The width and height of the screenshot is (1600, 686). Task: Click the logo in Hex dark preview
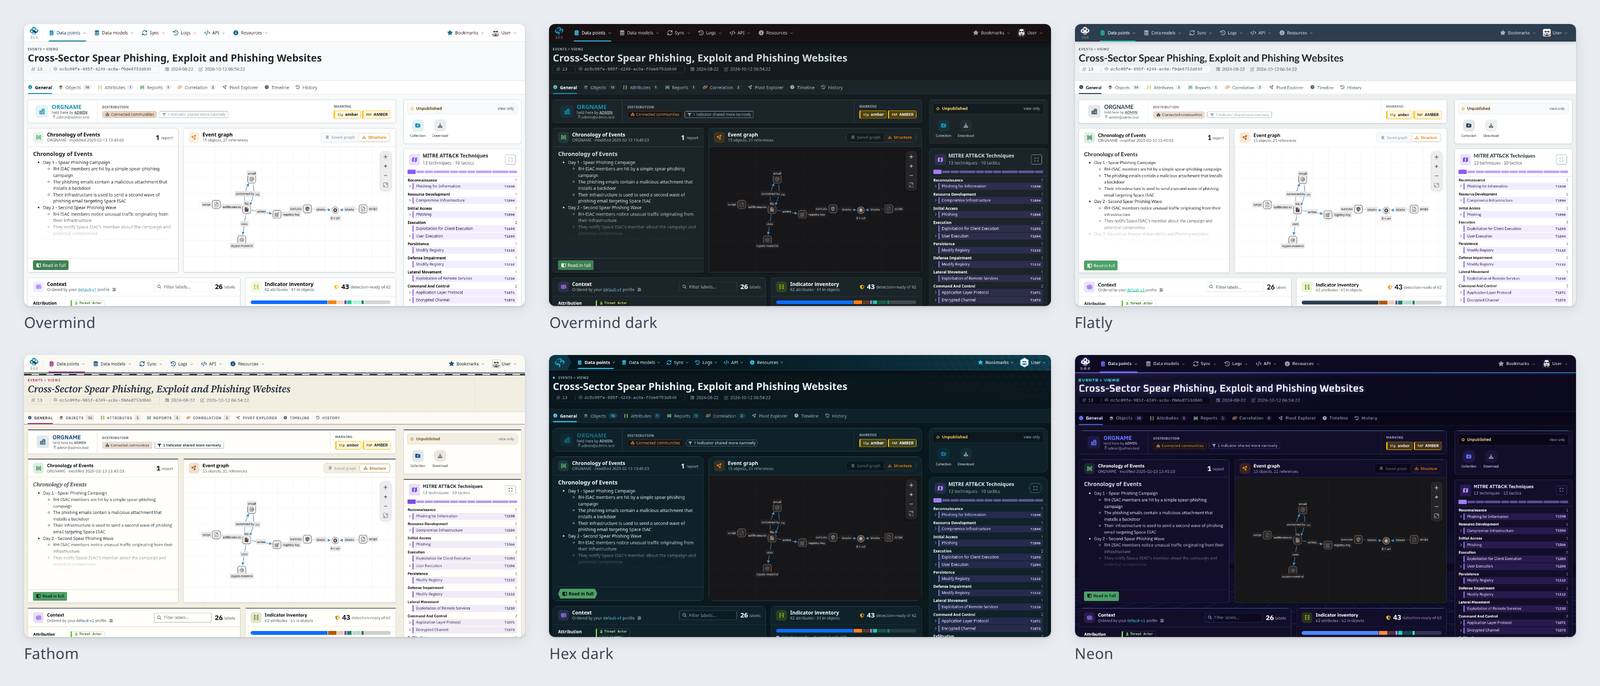(x=560, y=362)
